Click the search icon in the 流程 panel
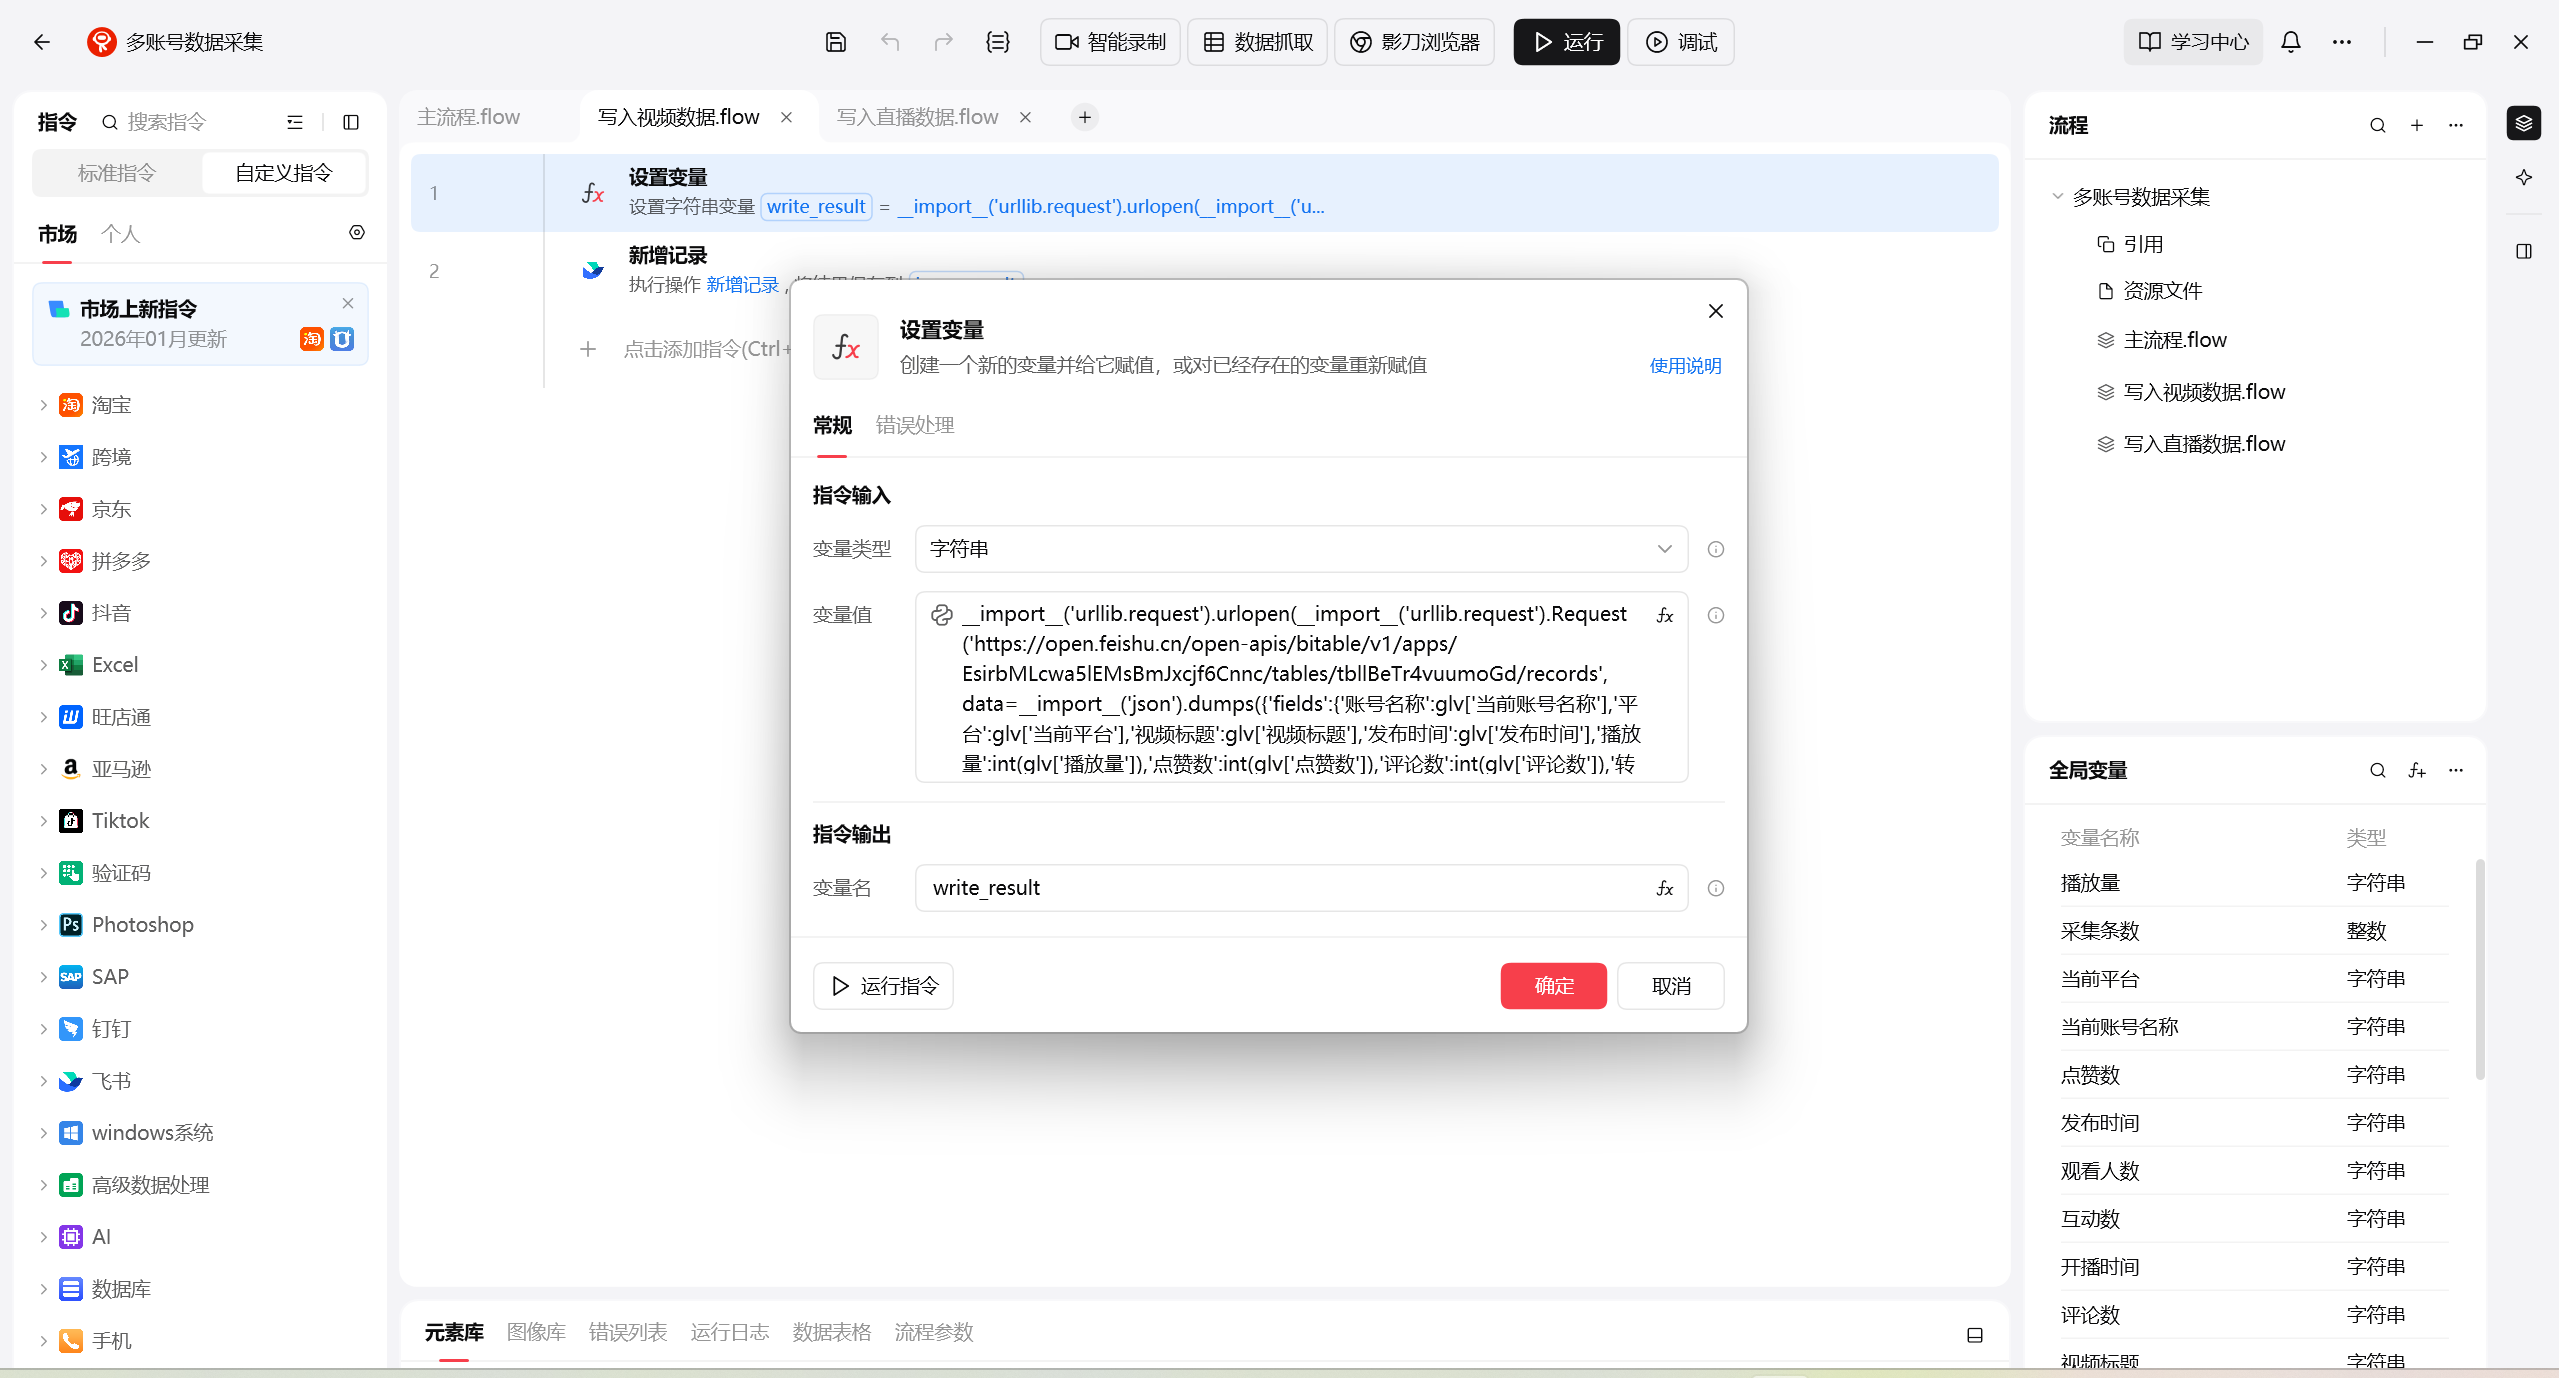The image size is (2559, 1378). pos(2377,125)
